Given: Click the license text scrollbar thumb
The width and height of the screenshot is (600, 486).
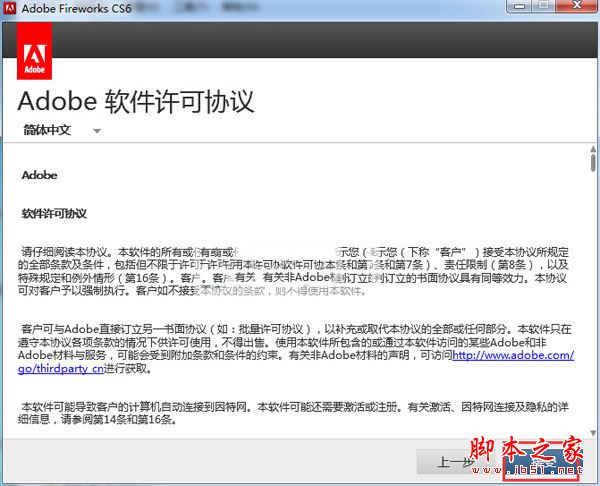Looking at the screenshot, I should click(593, 163).
